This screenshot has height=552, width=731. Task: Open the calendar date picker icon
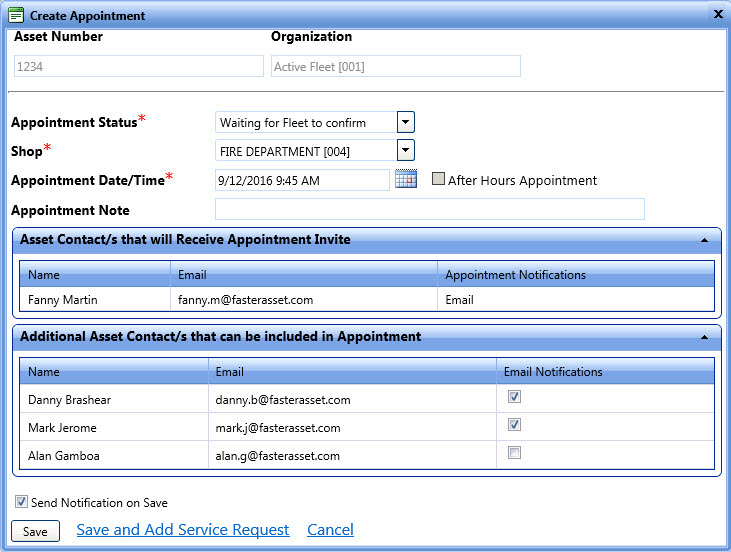coord(406,179)
